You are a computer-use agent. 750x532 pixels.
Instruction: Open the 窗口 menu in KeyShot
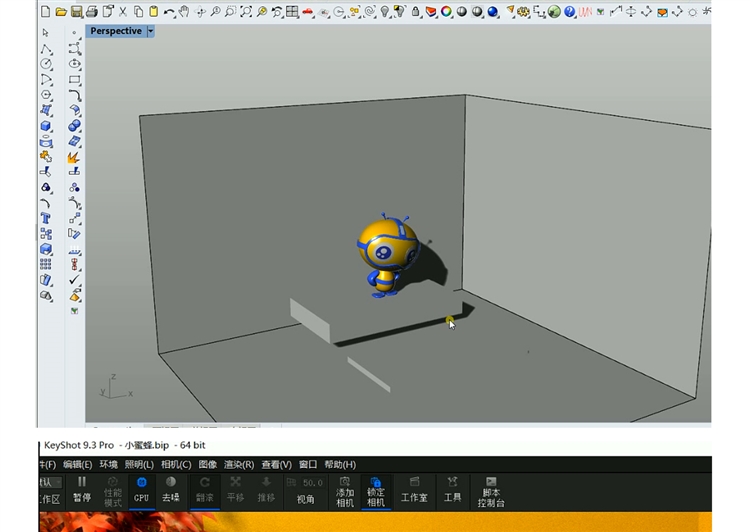point(308,465)
